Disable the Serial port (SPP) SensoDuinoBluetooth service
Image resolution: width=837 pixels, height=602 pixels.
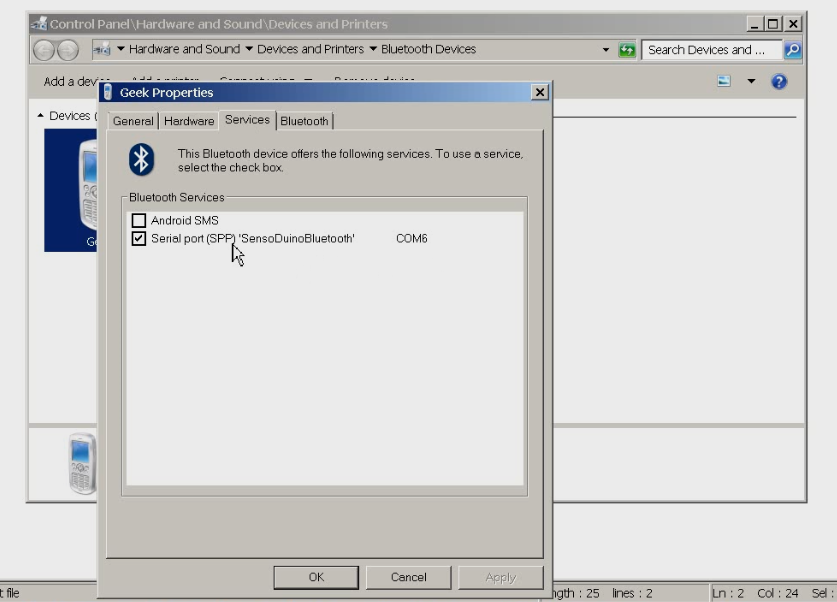137,237
